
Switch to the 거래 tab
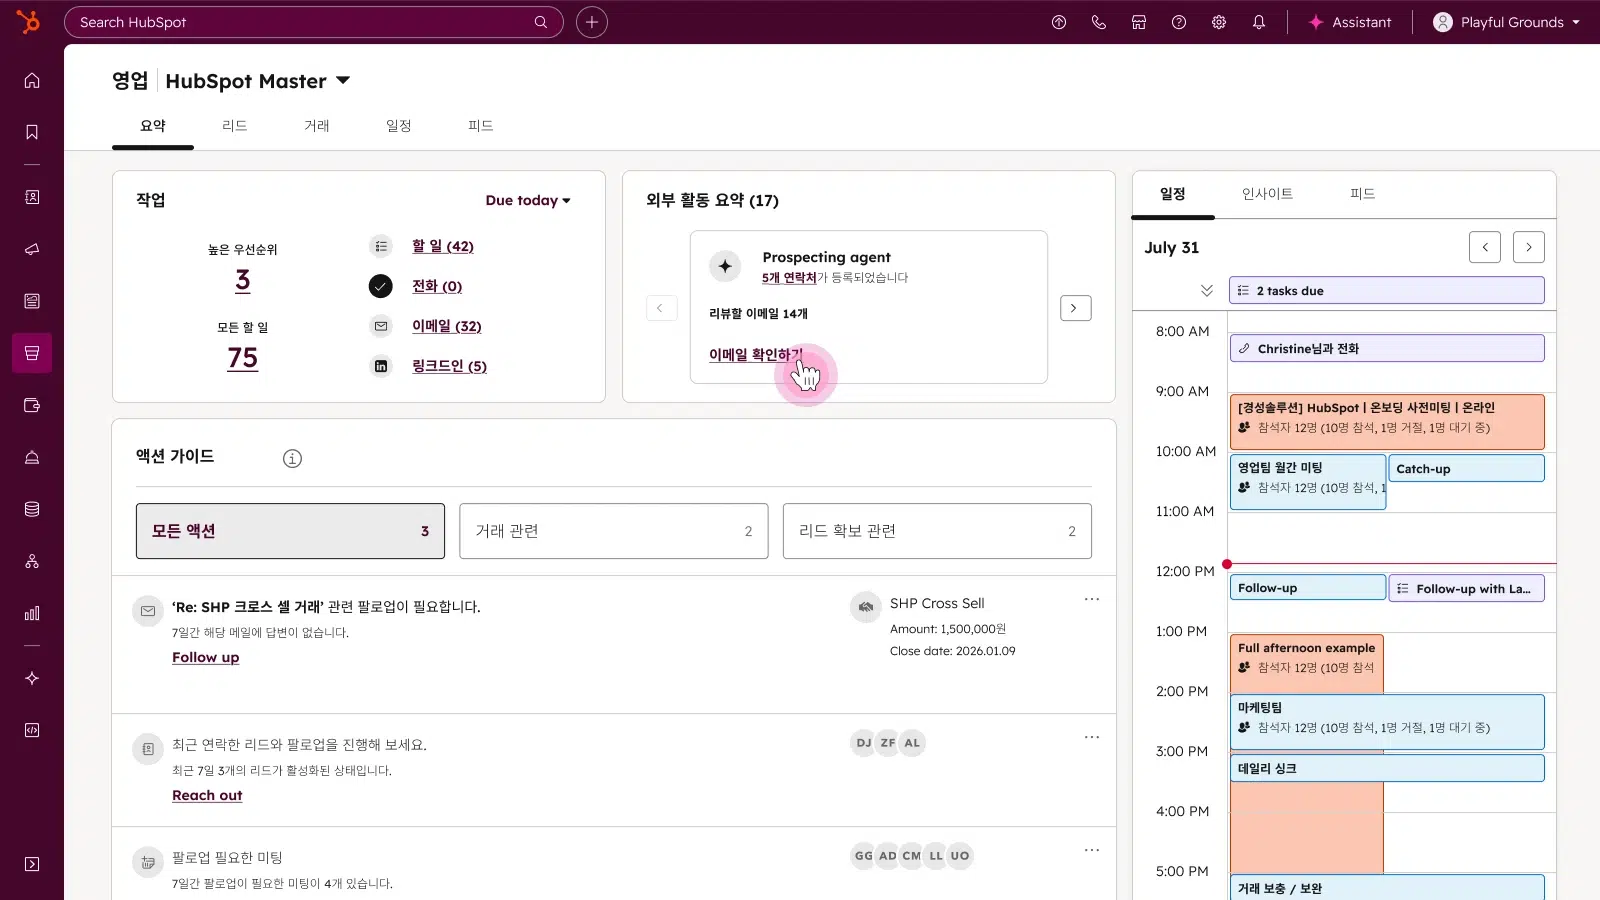[317, 126]
